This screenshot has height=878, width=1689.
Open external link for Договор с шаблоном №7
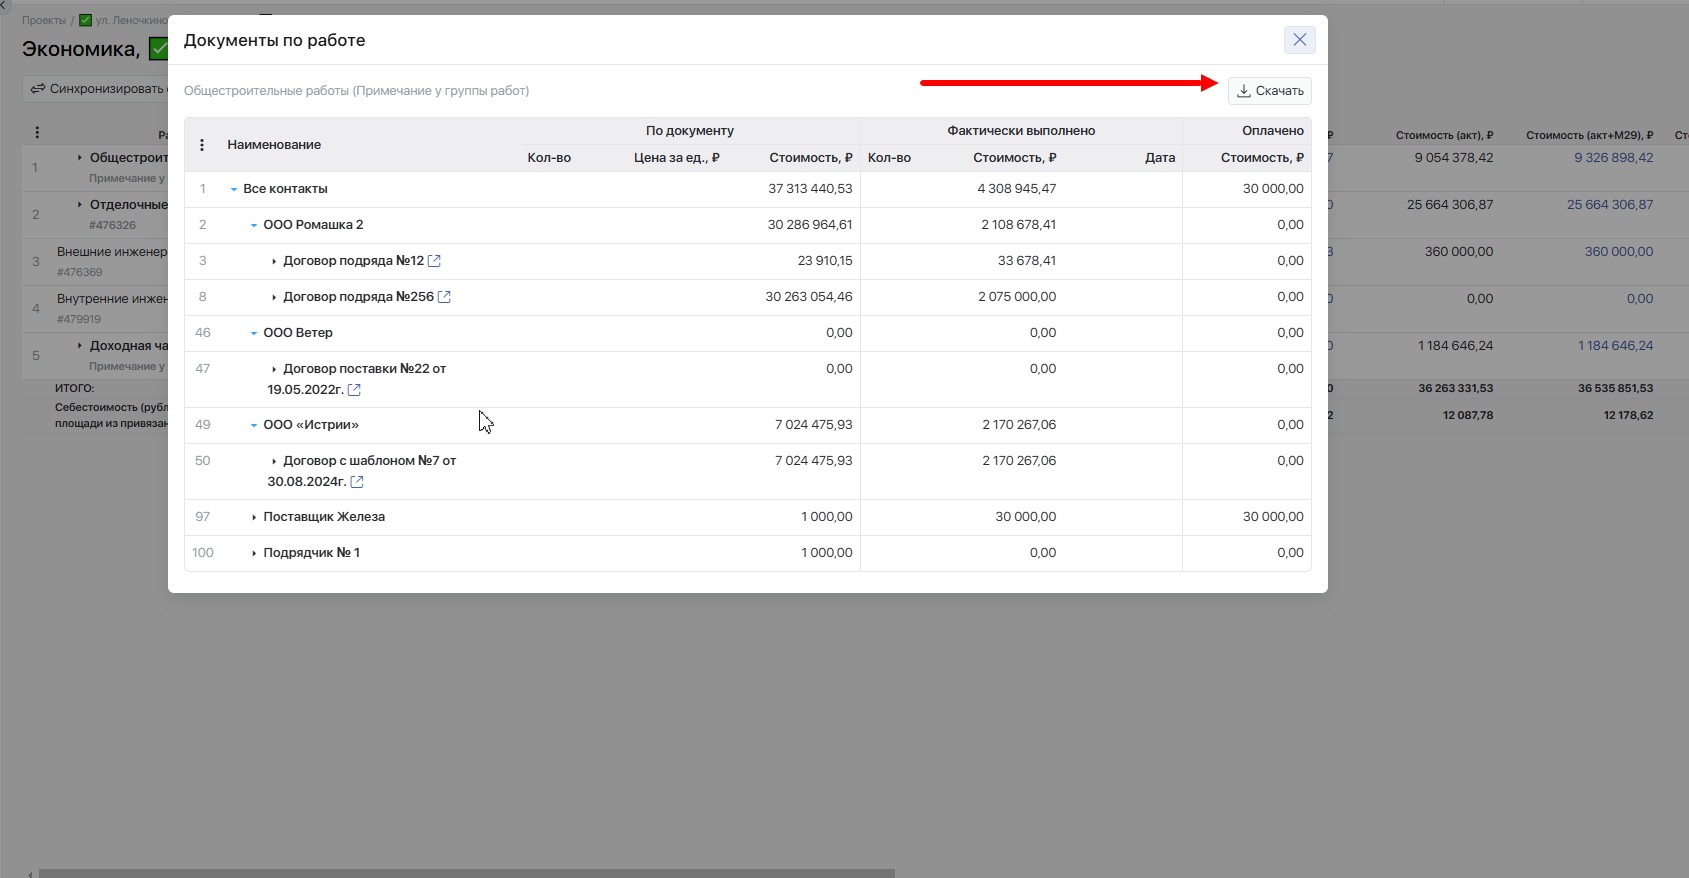point(357,482)
